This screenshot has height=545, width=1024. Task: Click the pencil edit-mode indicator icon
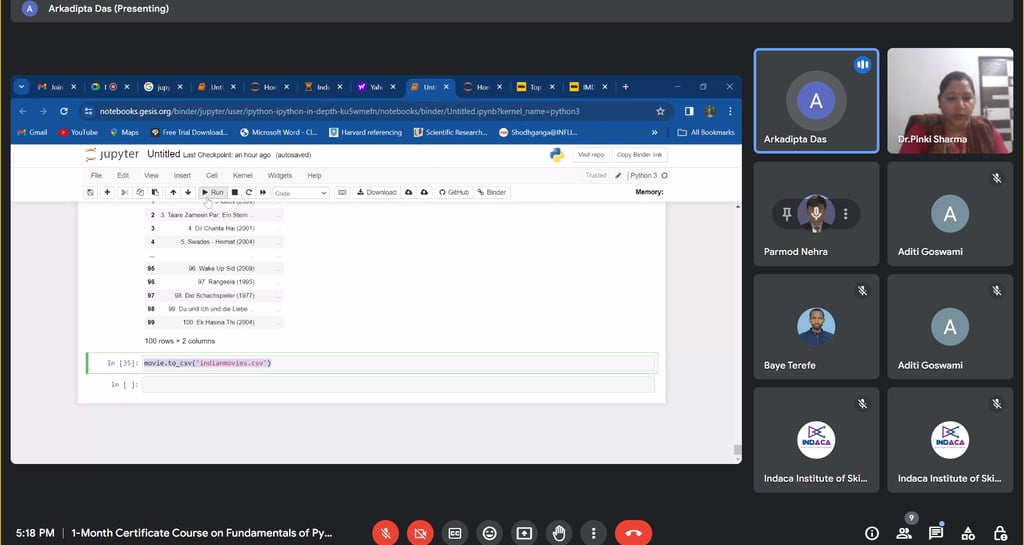click(618, 176)
